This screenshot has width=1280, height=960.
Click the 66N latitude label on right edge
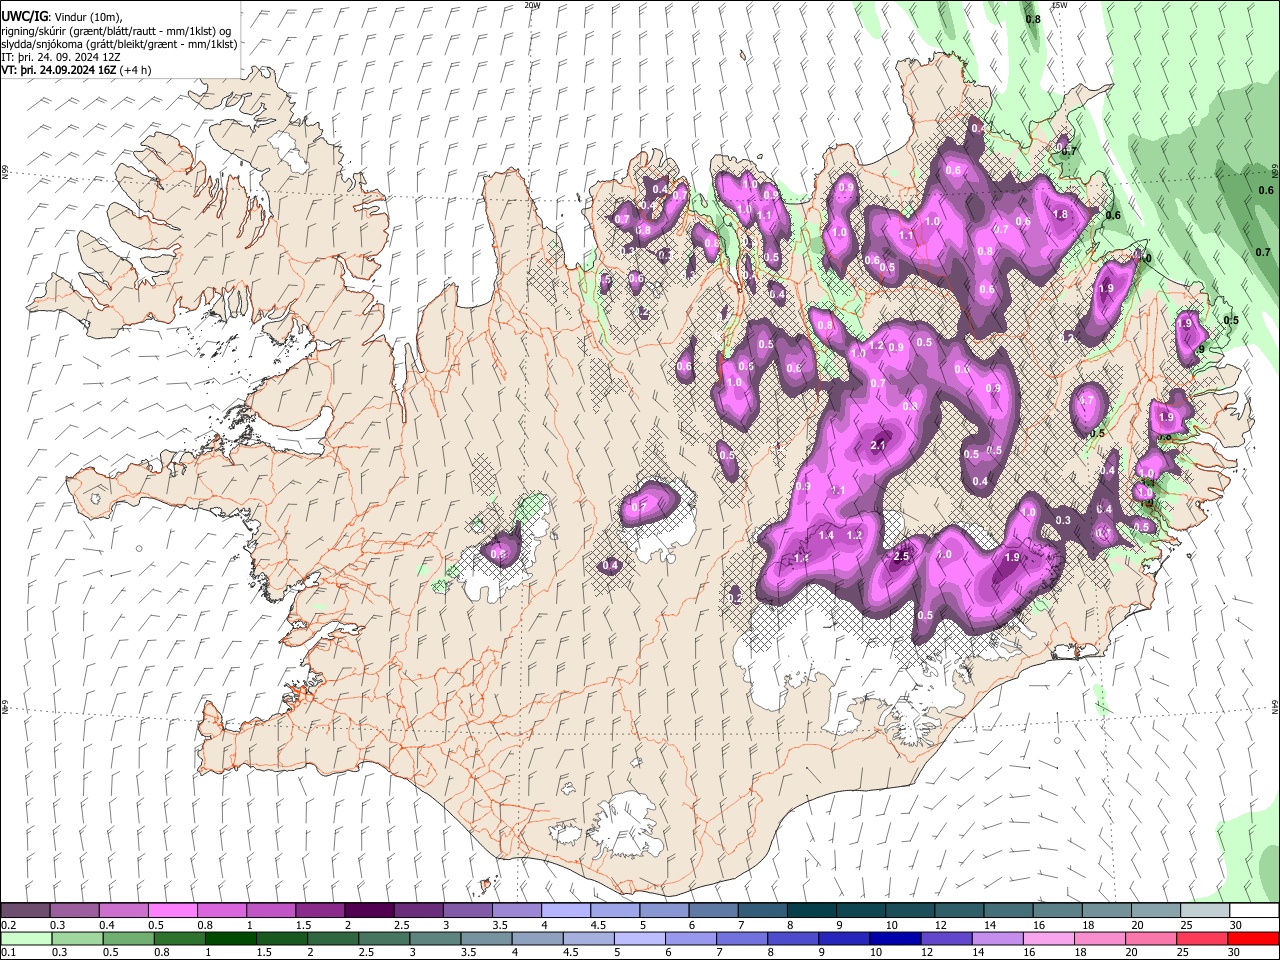pos(1274,172)
